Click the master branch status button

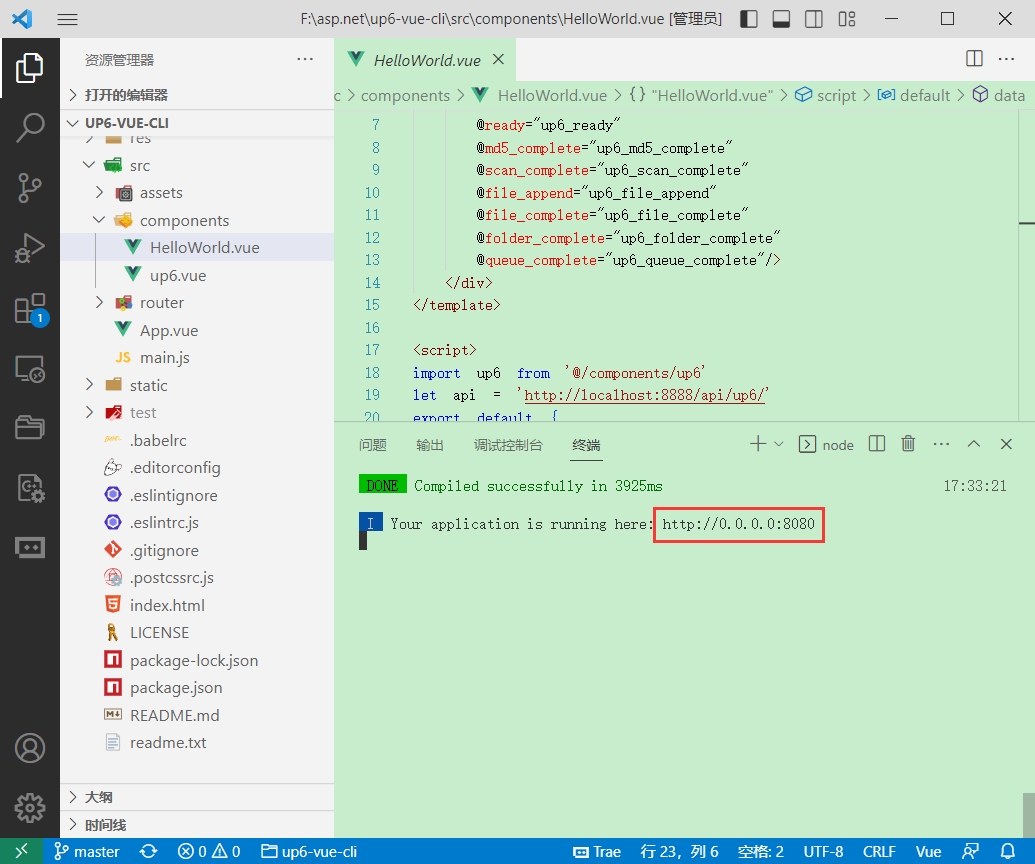[87, 852]
